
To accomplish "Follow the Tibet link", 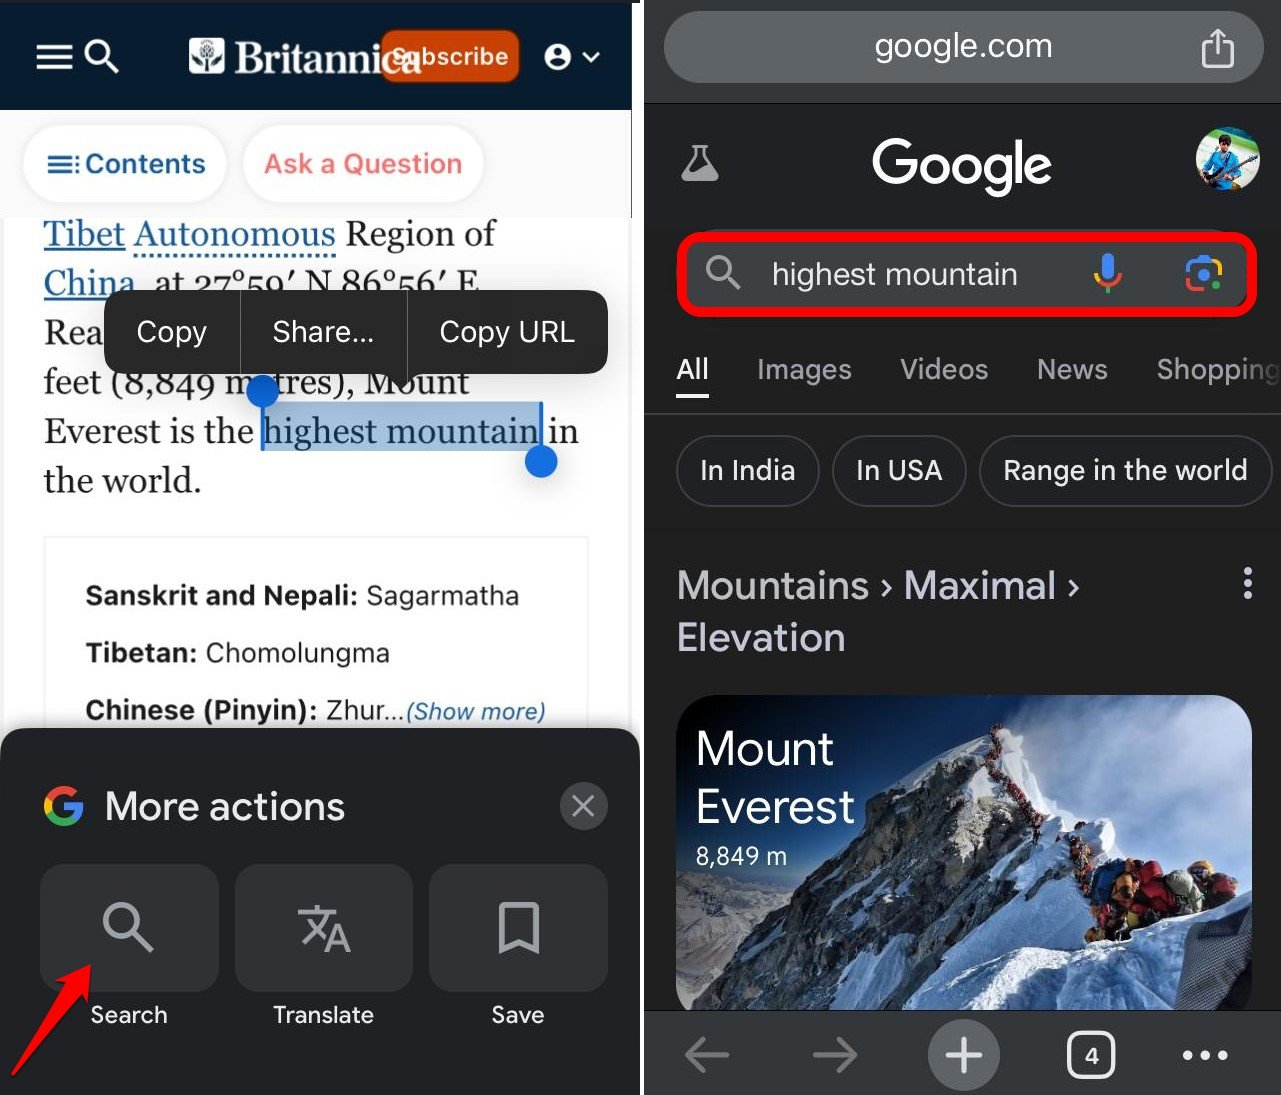I will (84, 234).
